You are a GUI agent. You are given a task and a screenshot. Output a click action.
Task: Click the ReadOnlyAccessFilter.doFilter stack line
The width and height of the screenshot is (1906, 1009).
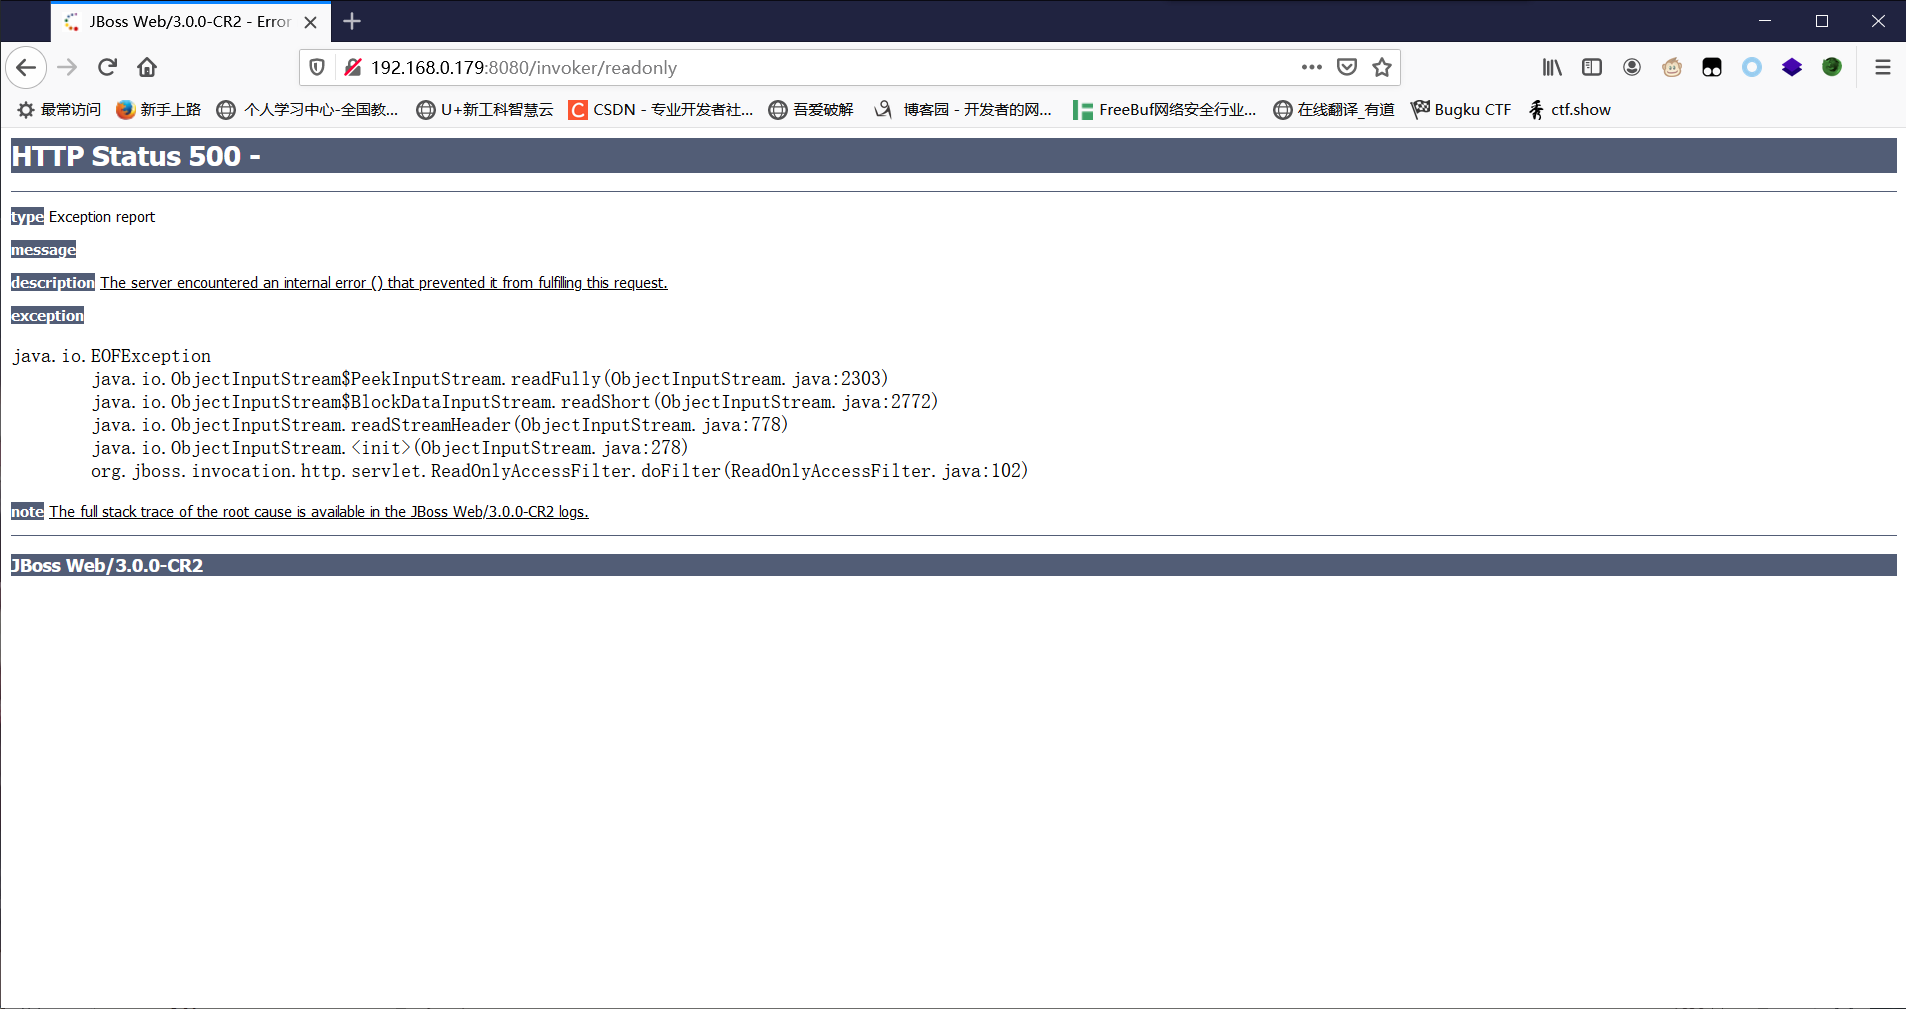coord(560,471)
